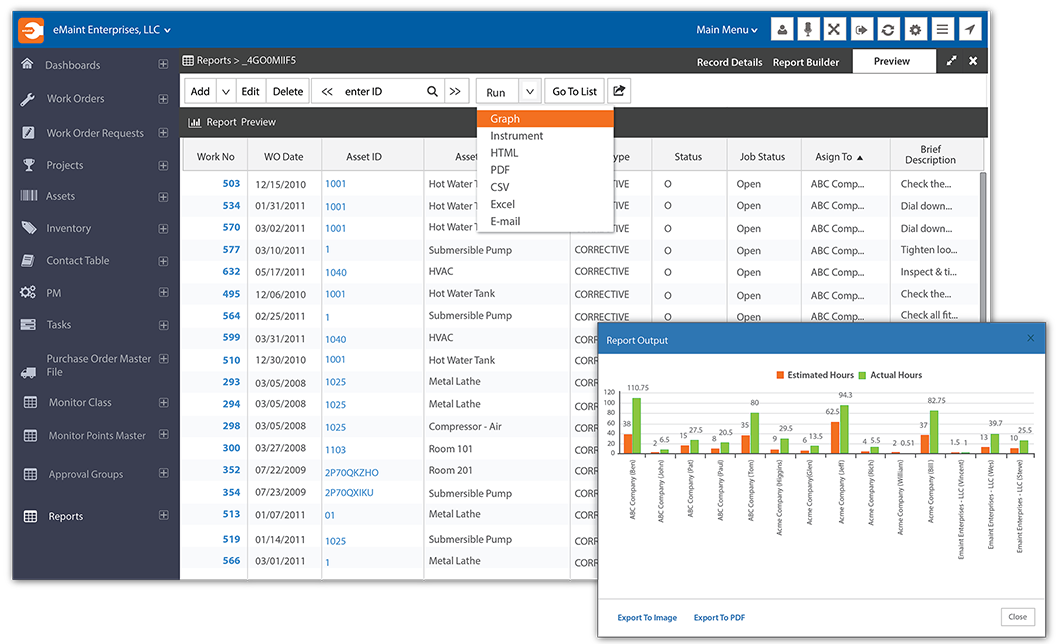Click the Export To PDF link

719,618
